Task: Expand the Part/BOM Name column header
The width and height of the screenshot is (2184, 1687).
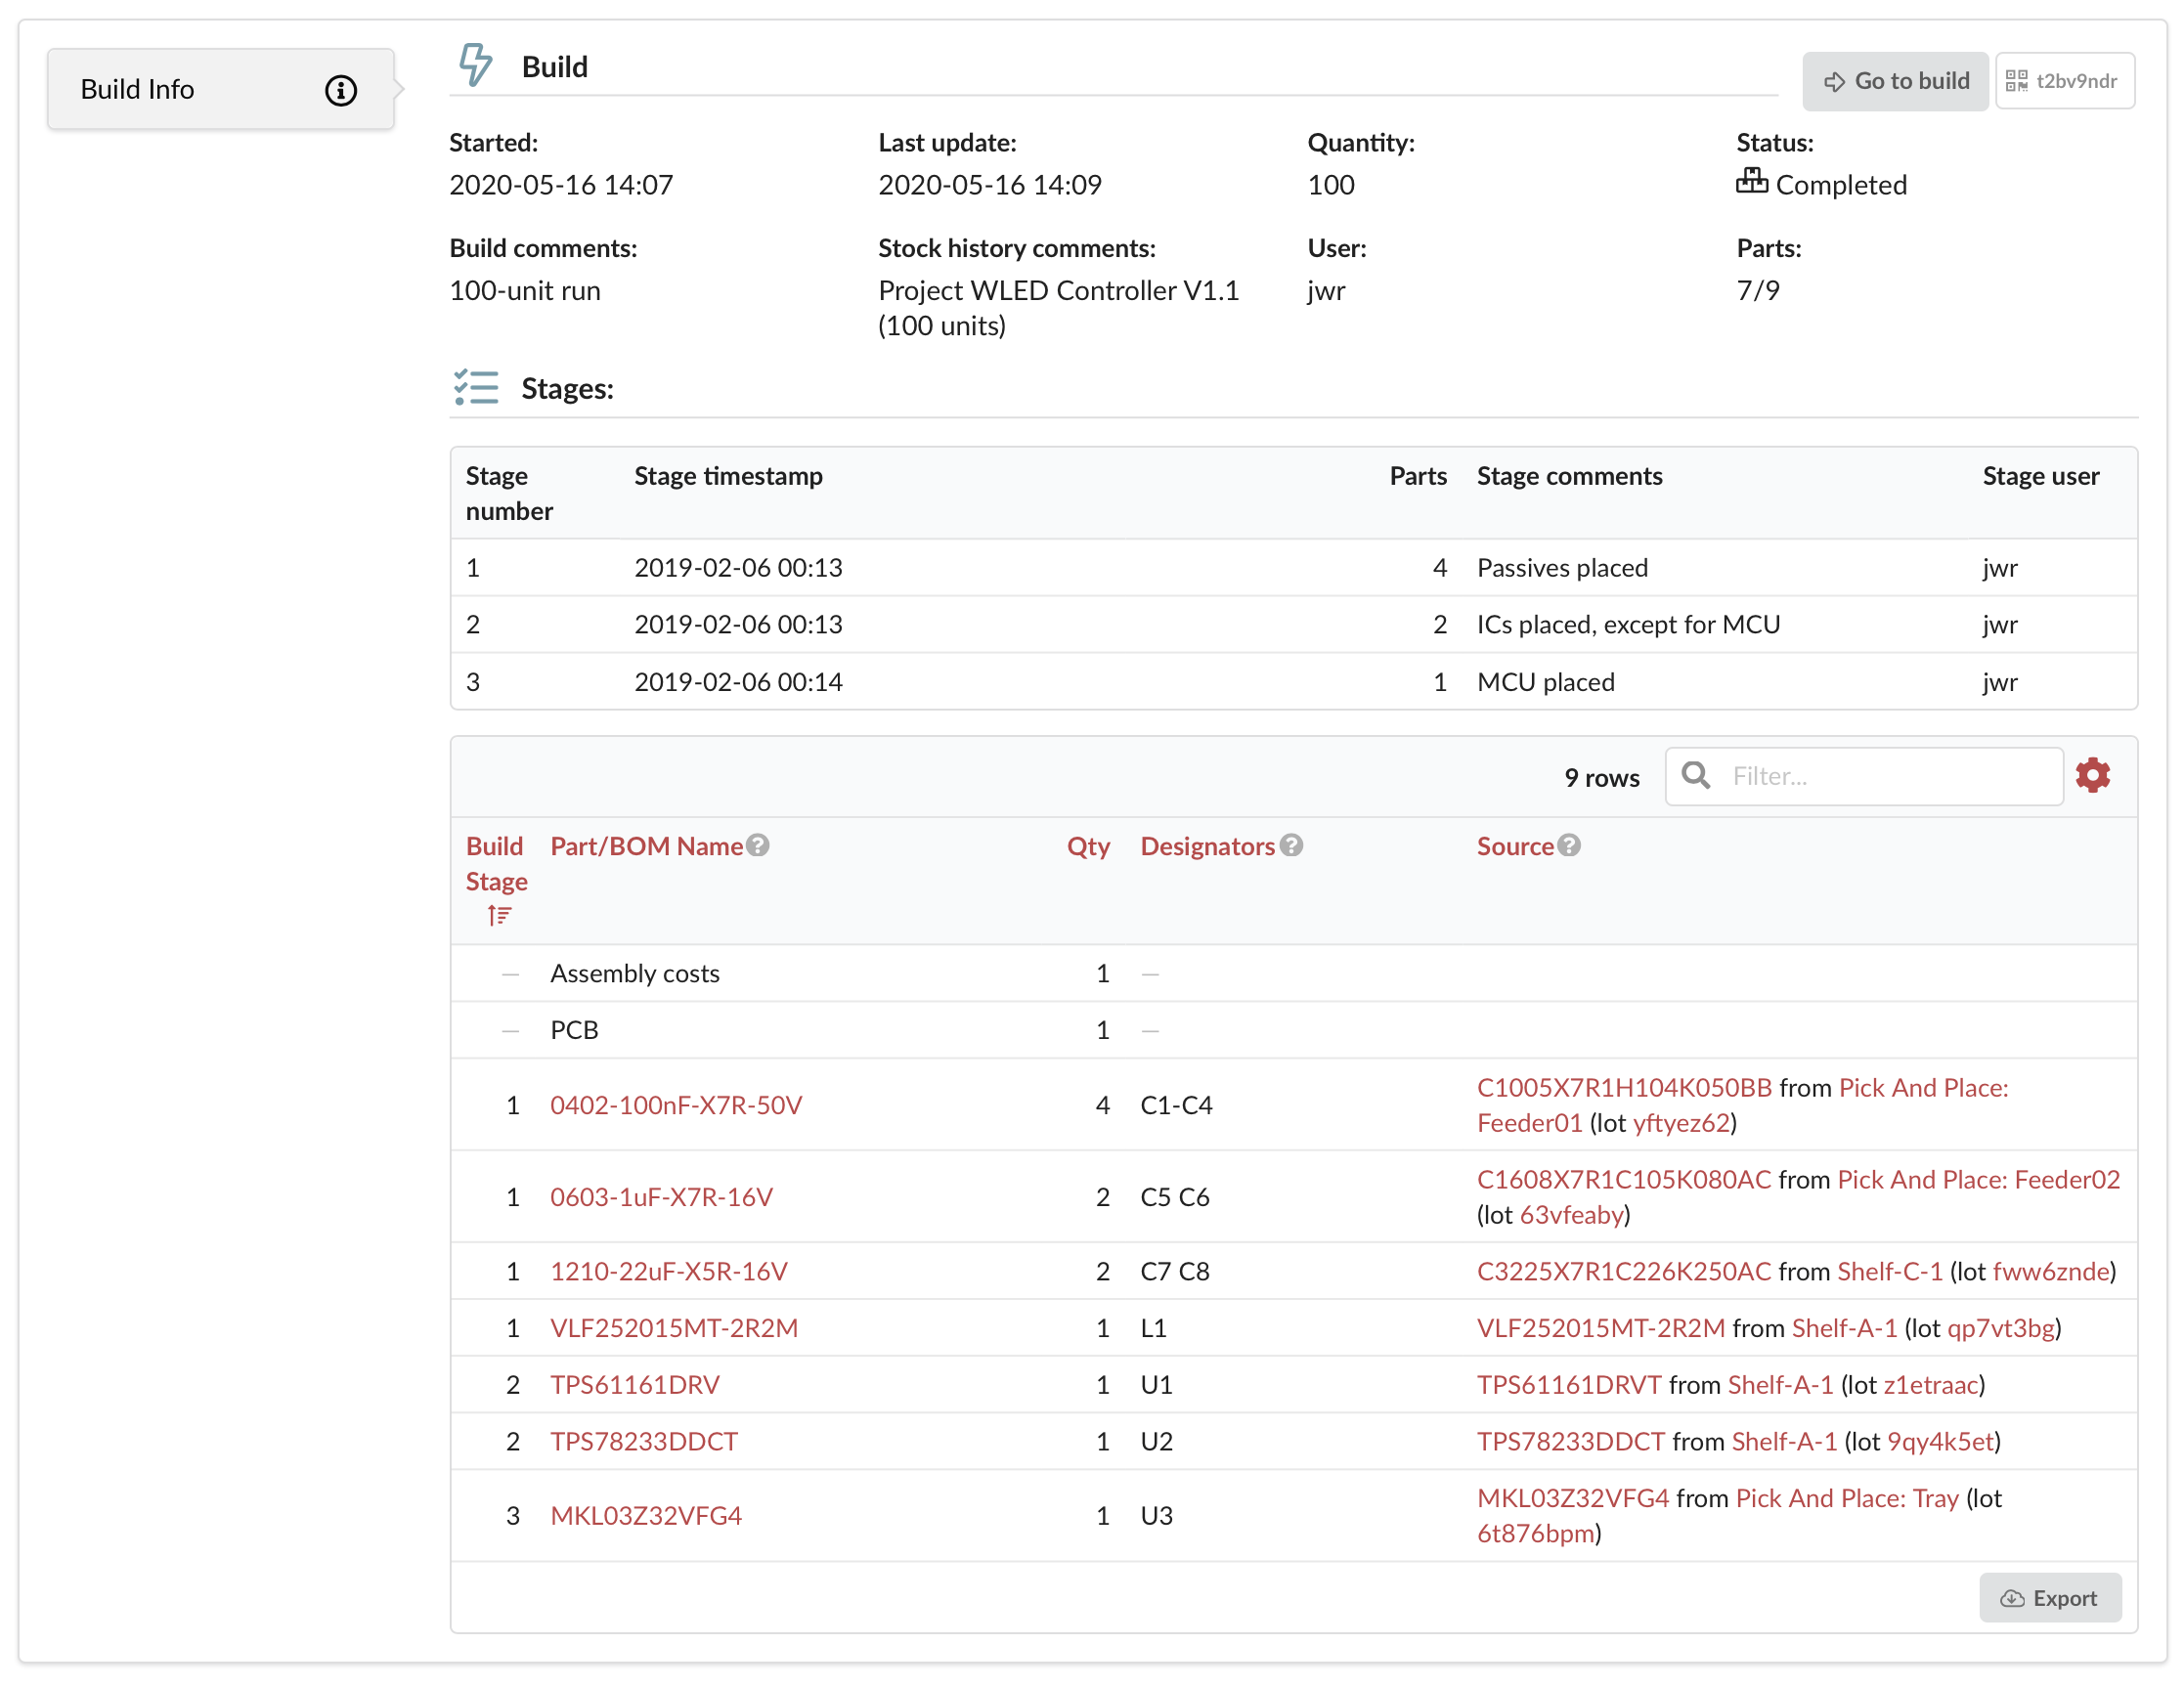Action: [757, 845]
